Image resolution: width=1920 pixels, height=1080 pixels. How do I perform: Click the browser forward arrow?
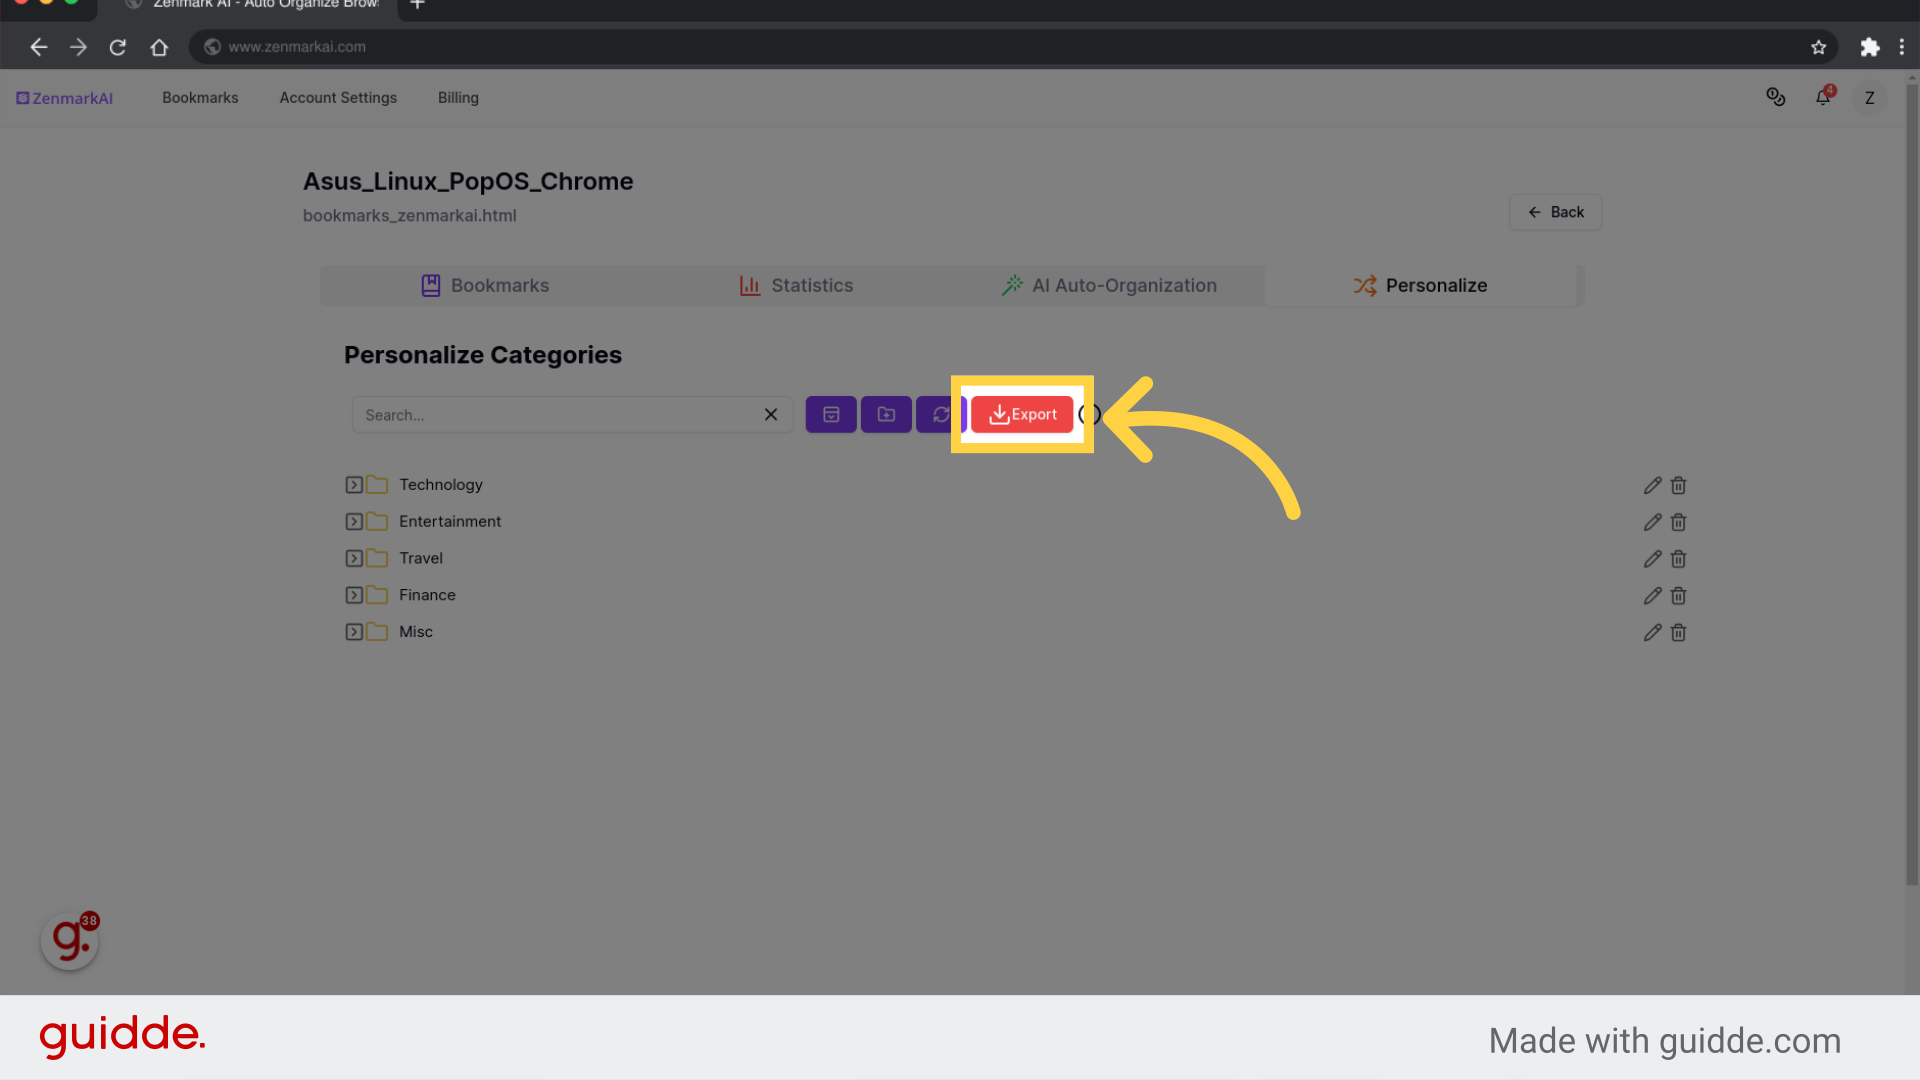pos(79,47)
